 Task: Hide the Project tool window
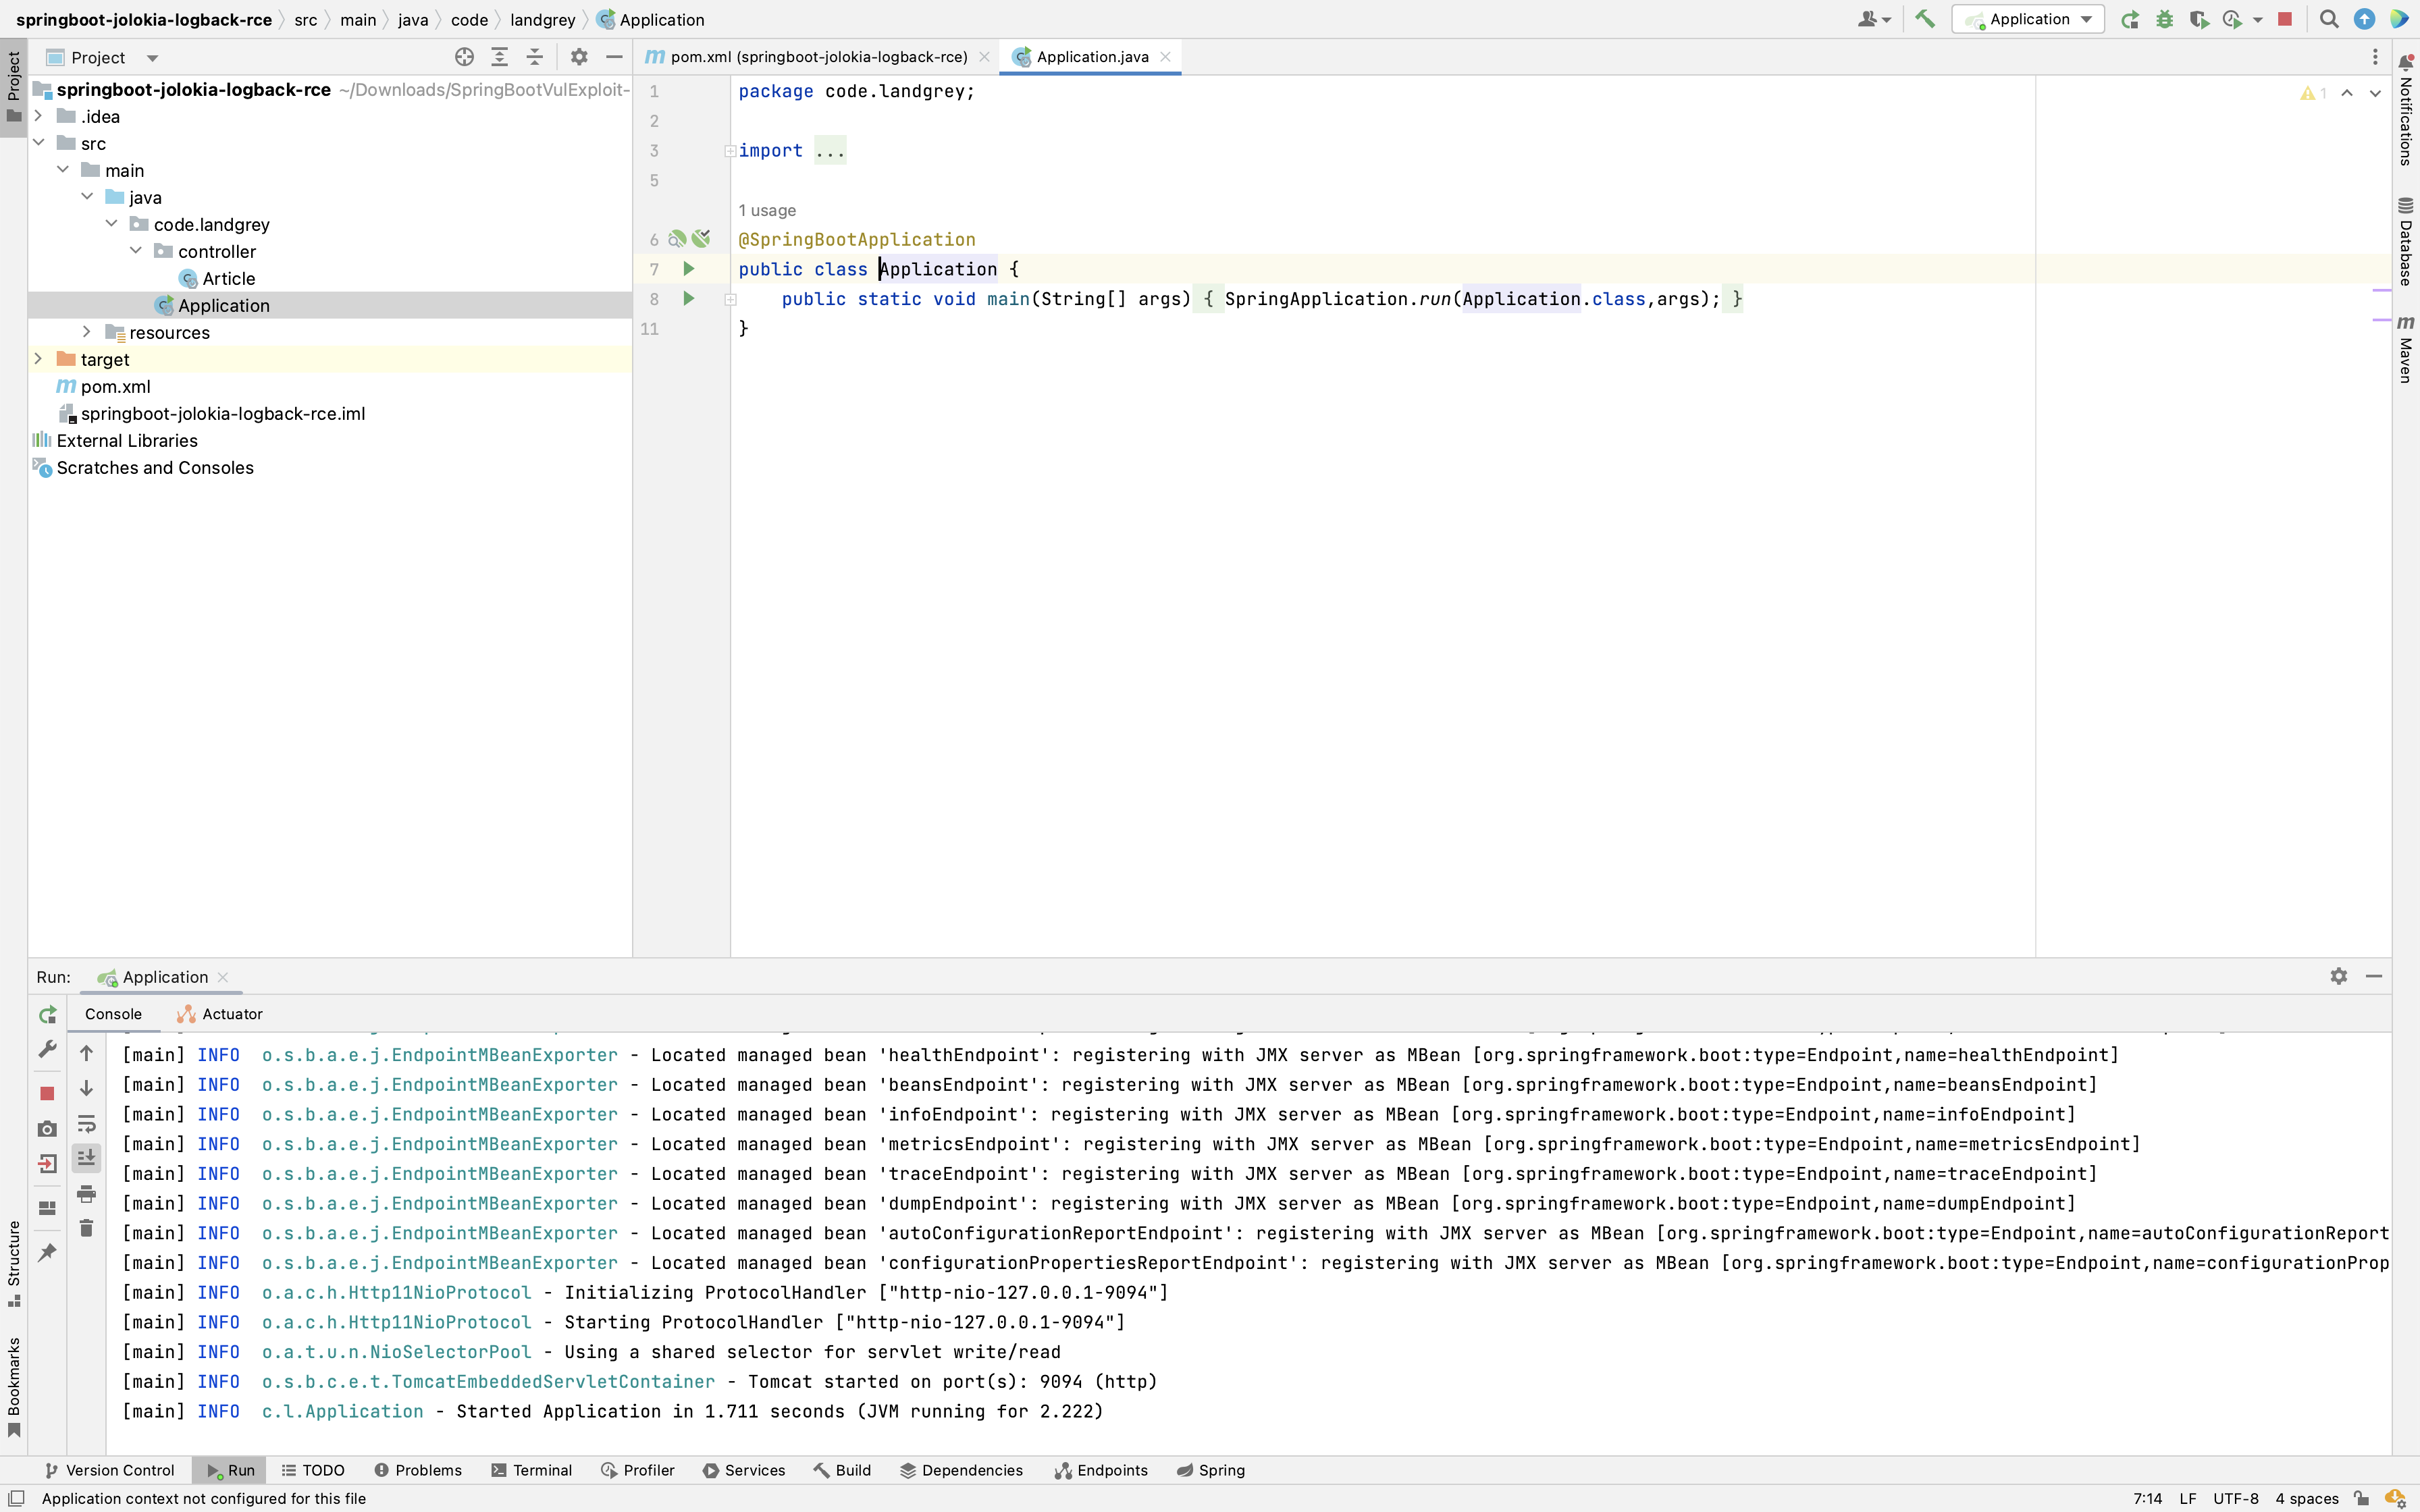614,57
